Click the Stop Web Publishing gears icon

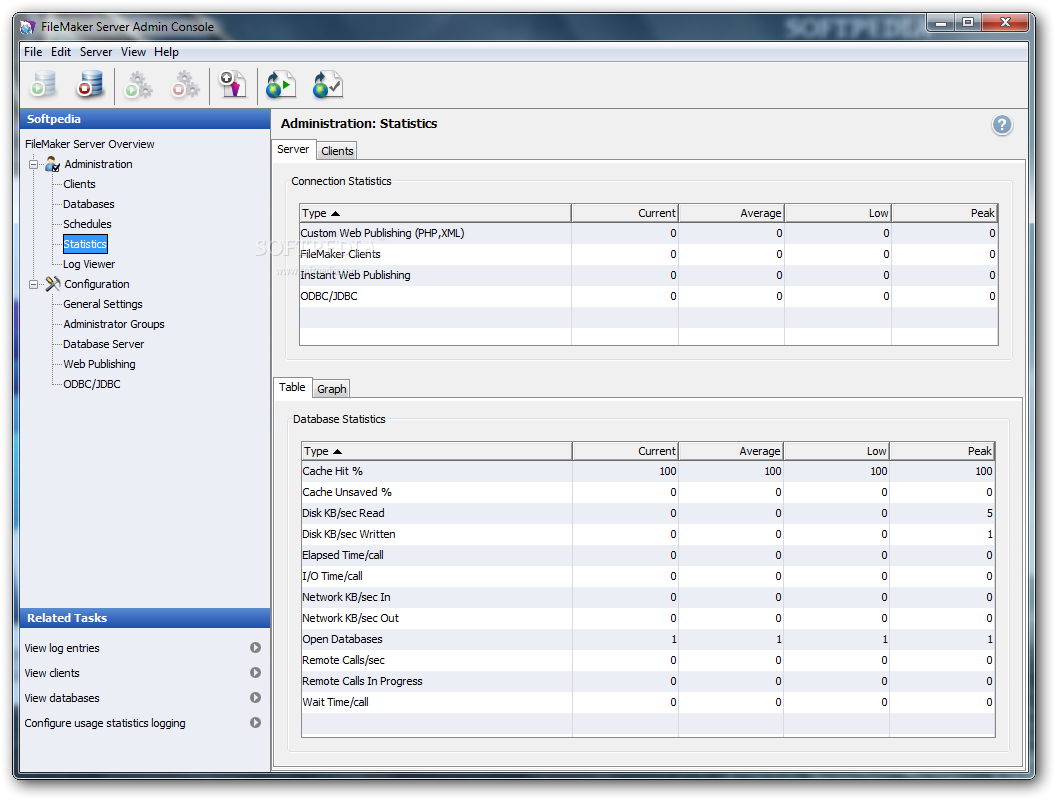click(x=185, y=86)
